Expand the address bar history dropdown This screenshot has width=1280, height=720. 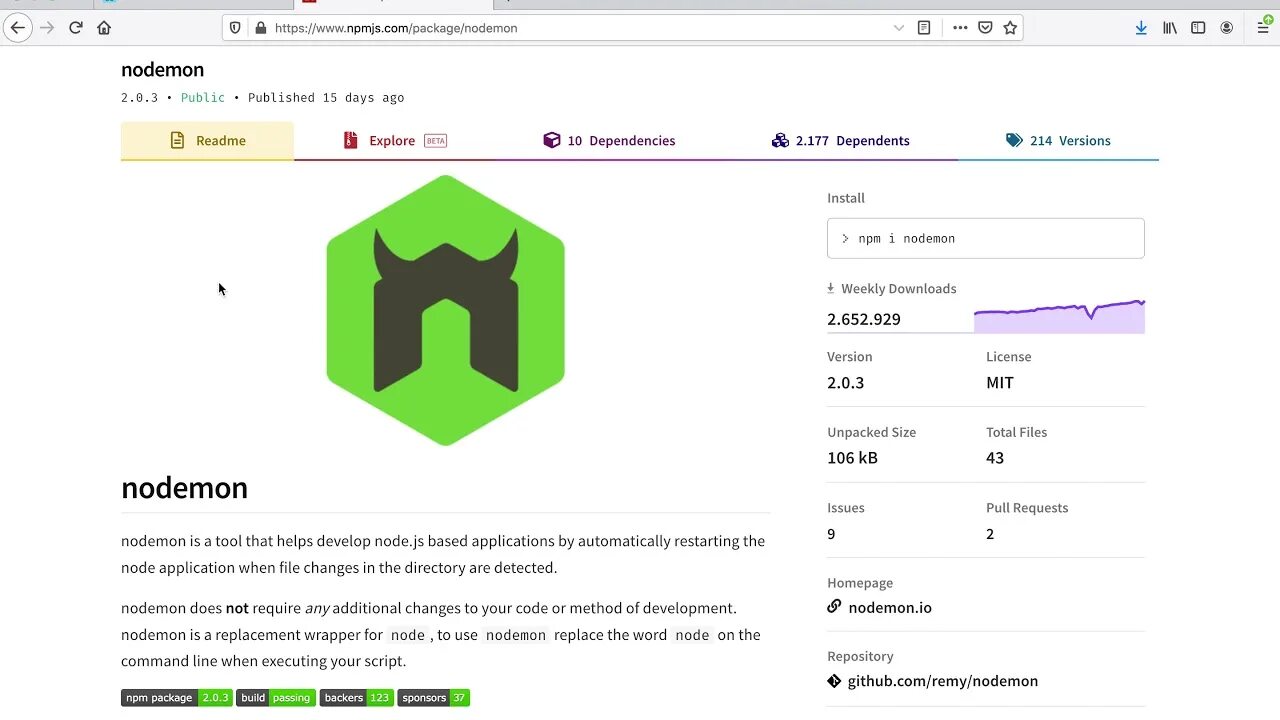click(899, 28)
